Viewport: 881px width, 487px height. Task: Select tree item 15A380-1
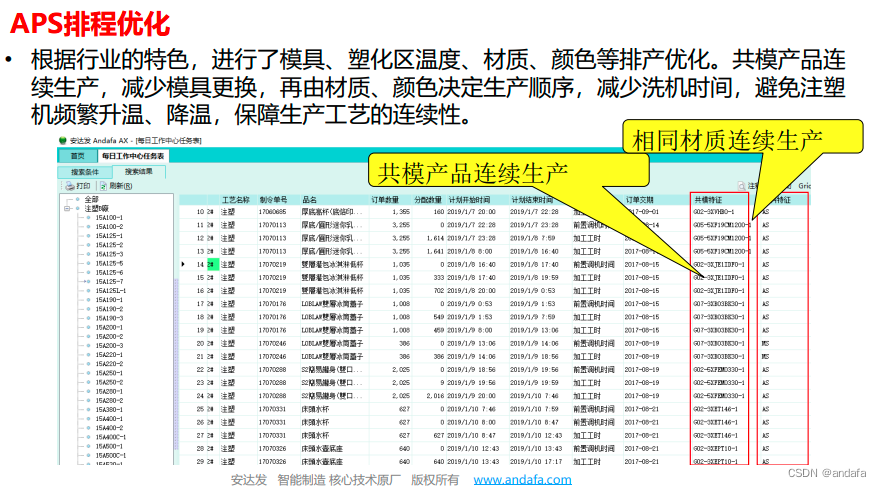pos(109,410)
